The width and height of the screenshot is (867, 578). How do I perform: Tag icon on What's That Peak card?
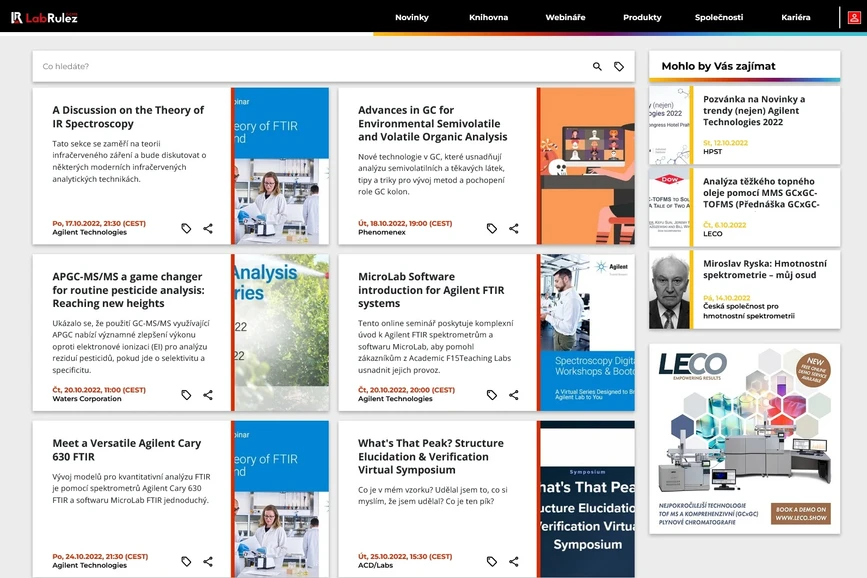(492, 561)
